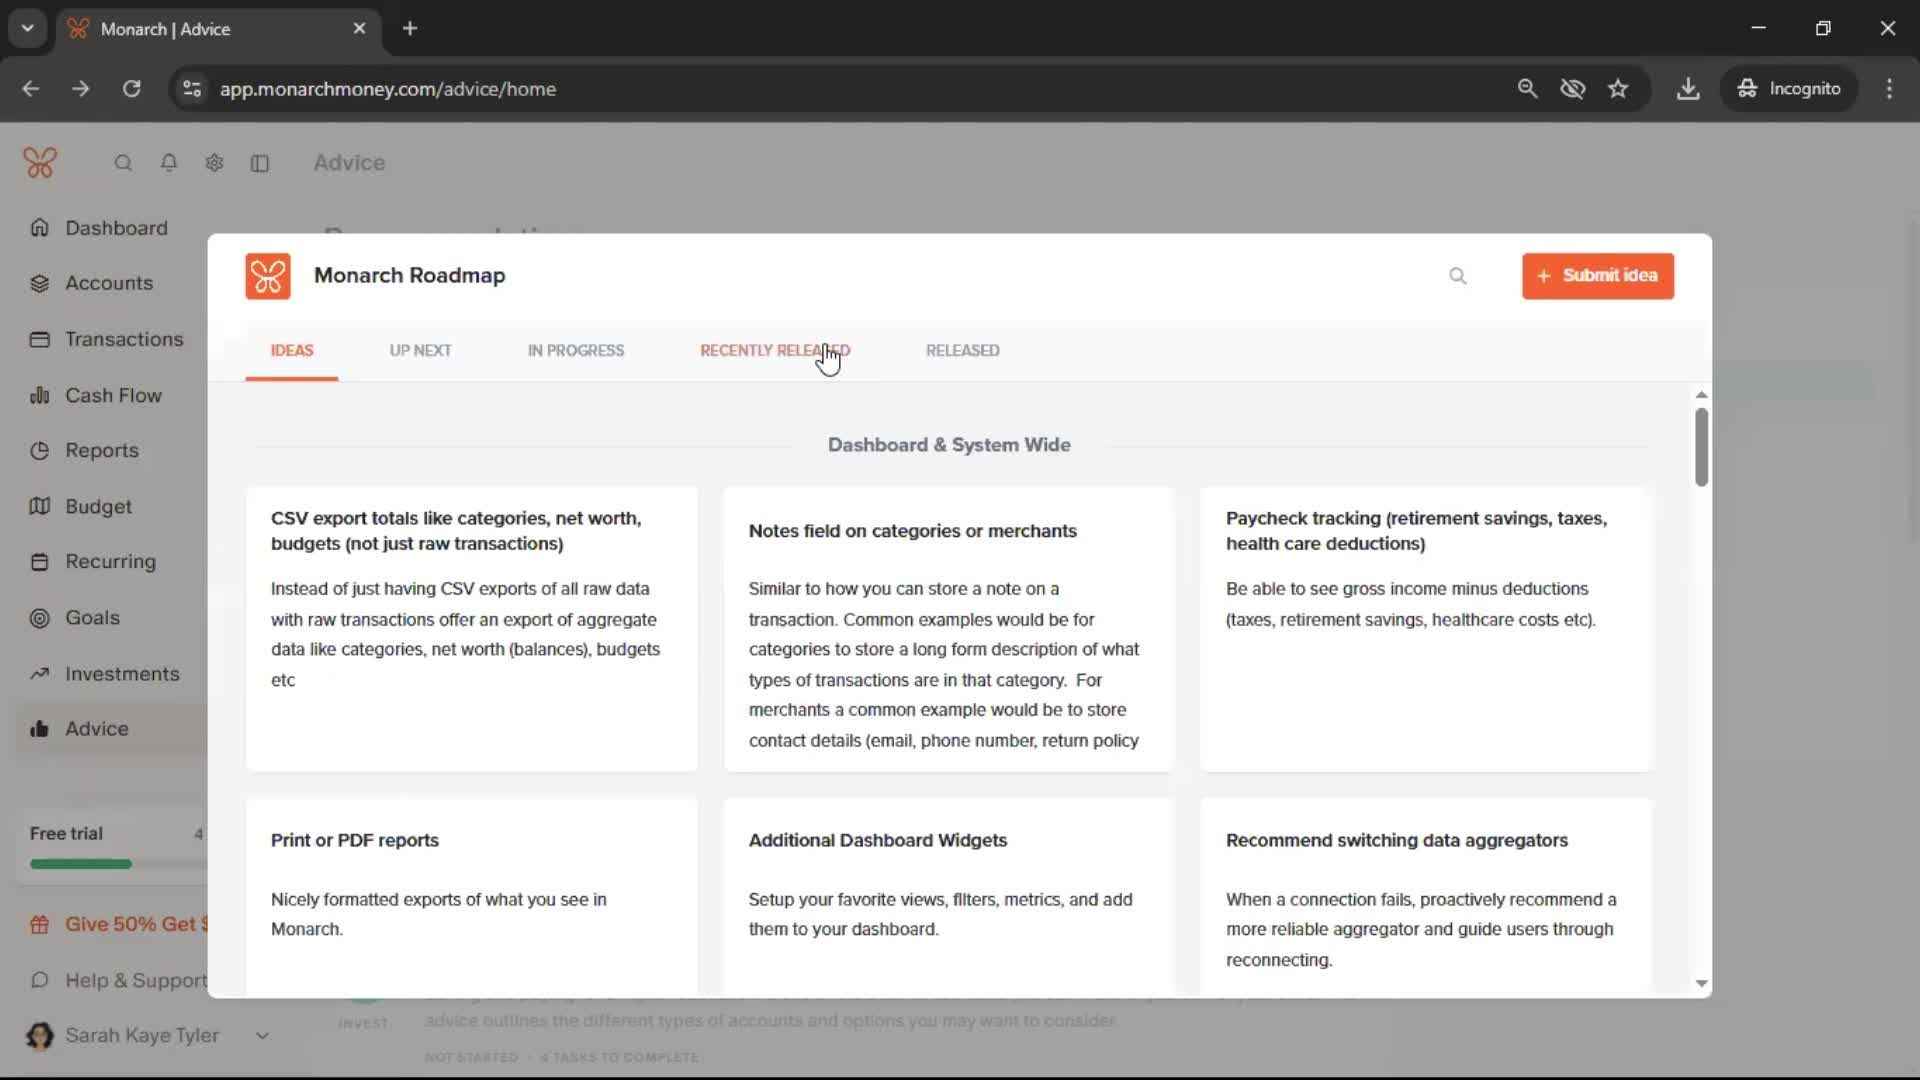
Task: Click Monarch butterfly logo in sidebar
Action: click(x=40, y=163)
